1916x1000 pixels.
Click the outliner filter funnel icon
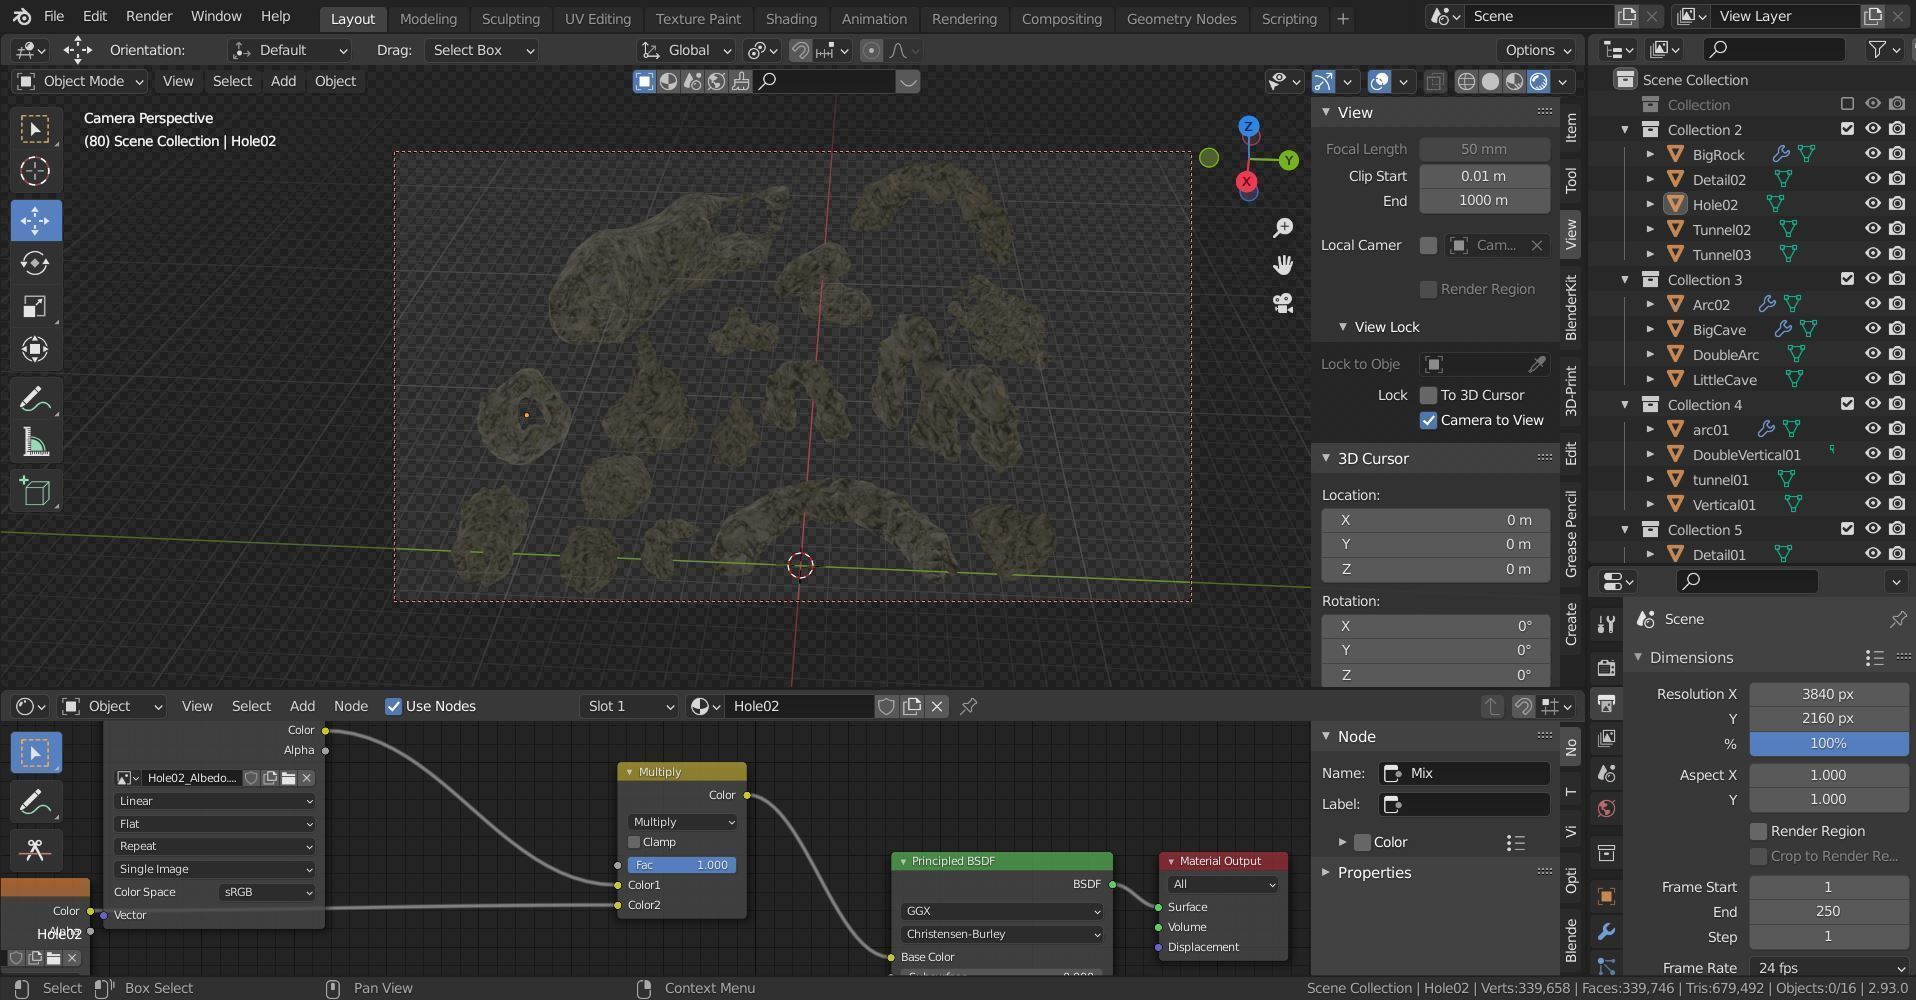pyautogui.click(x=1877, y=49)
